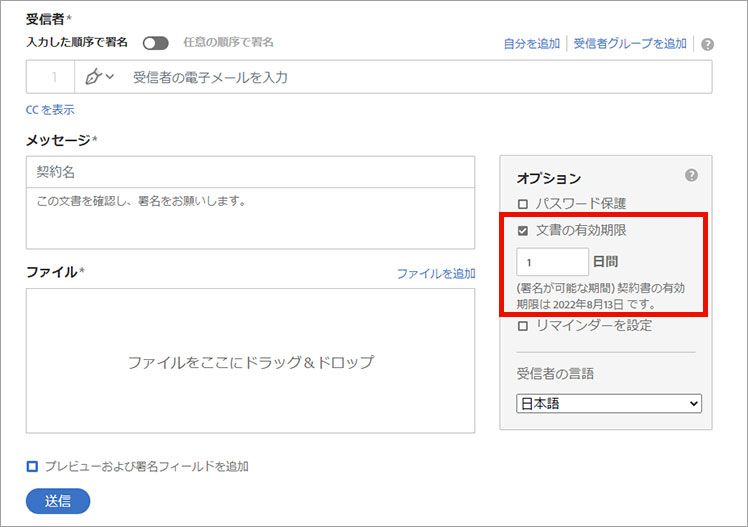
Task: Enable the リマインダーを設定 checkbox
Action: (523, 326)
